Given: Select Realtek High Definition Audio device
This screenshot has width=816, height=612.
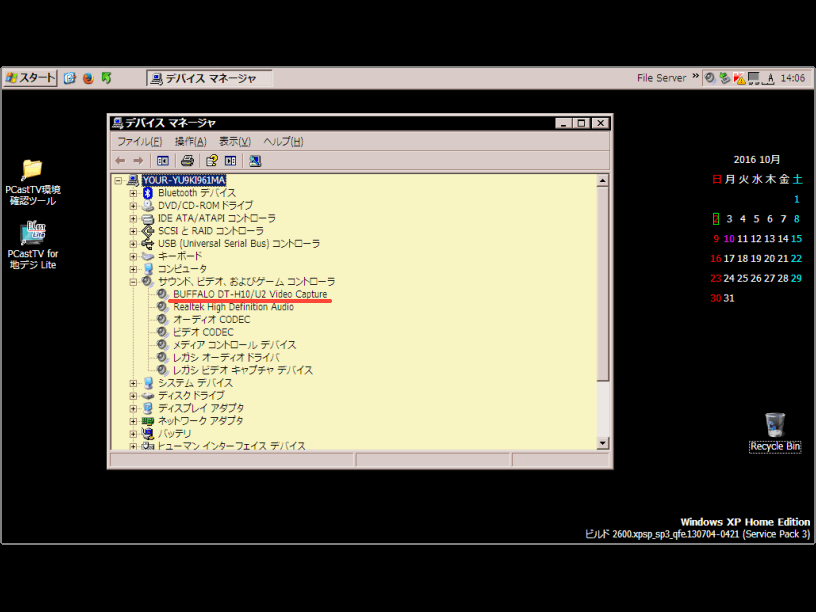Looking at the screenshot, I should pos(233,307).
